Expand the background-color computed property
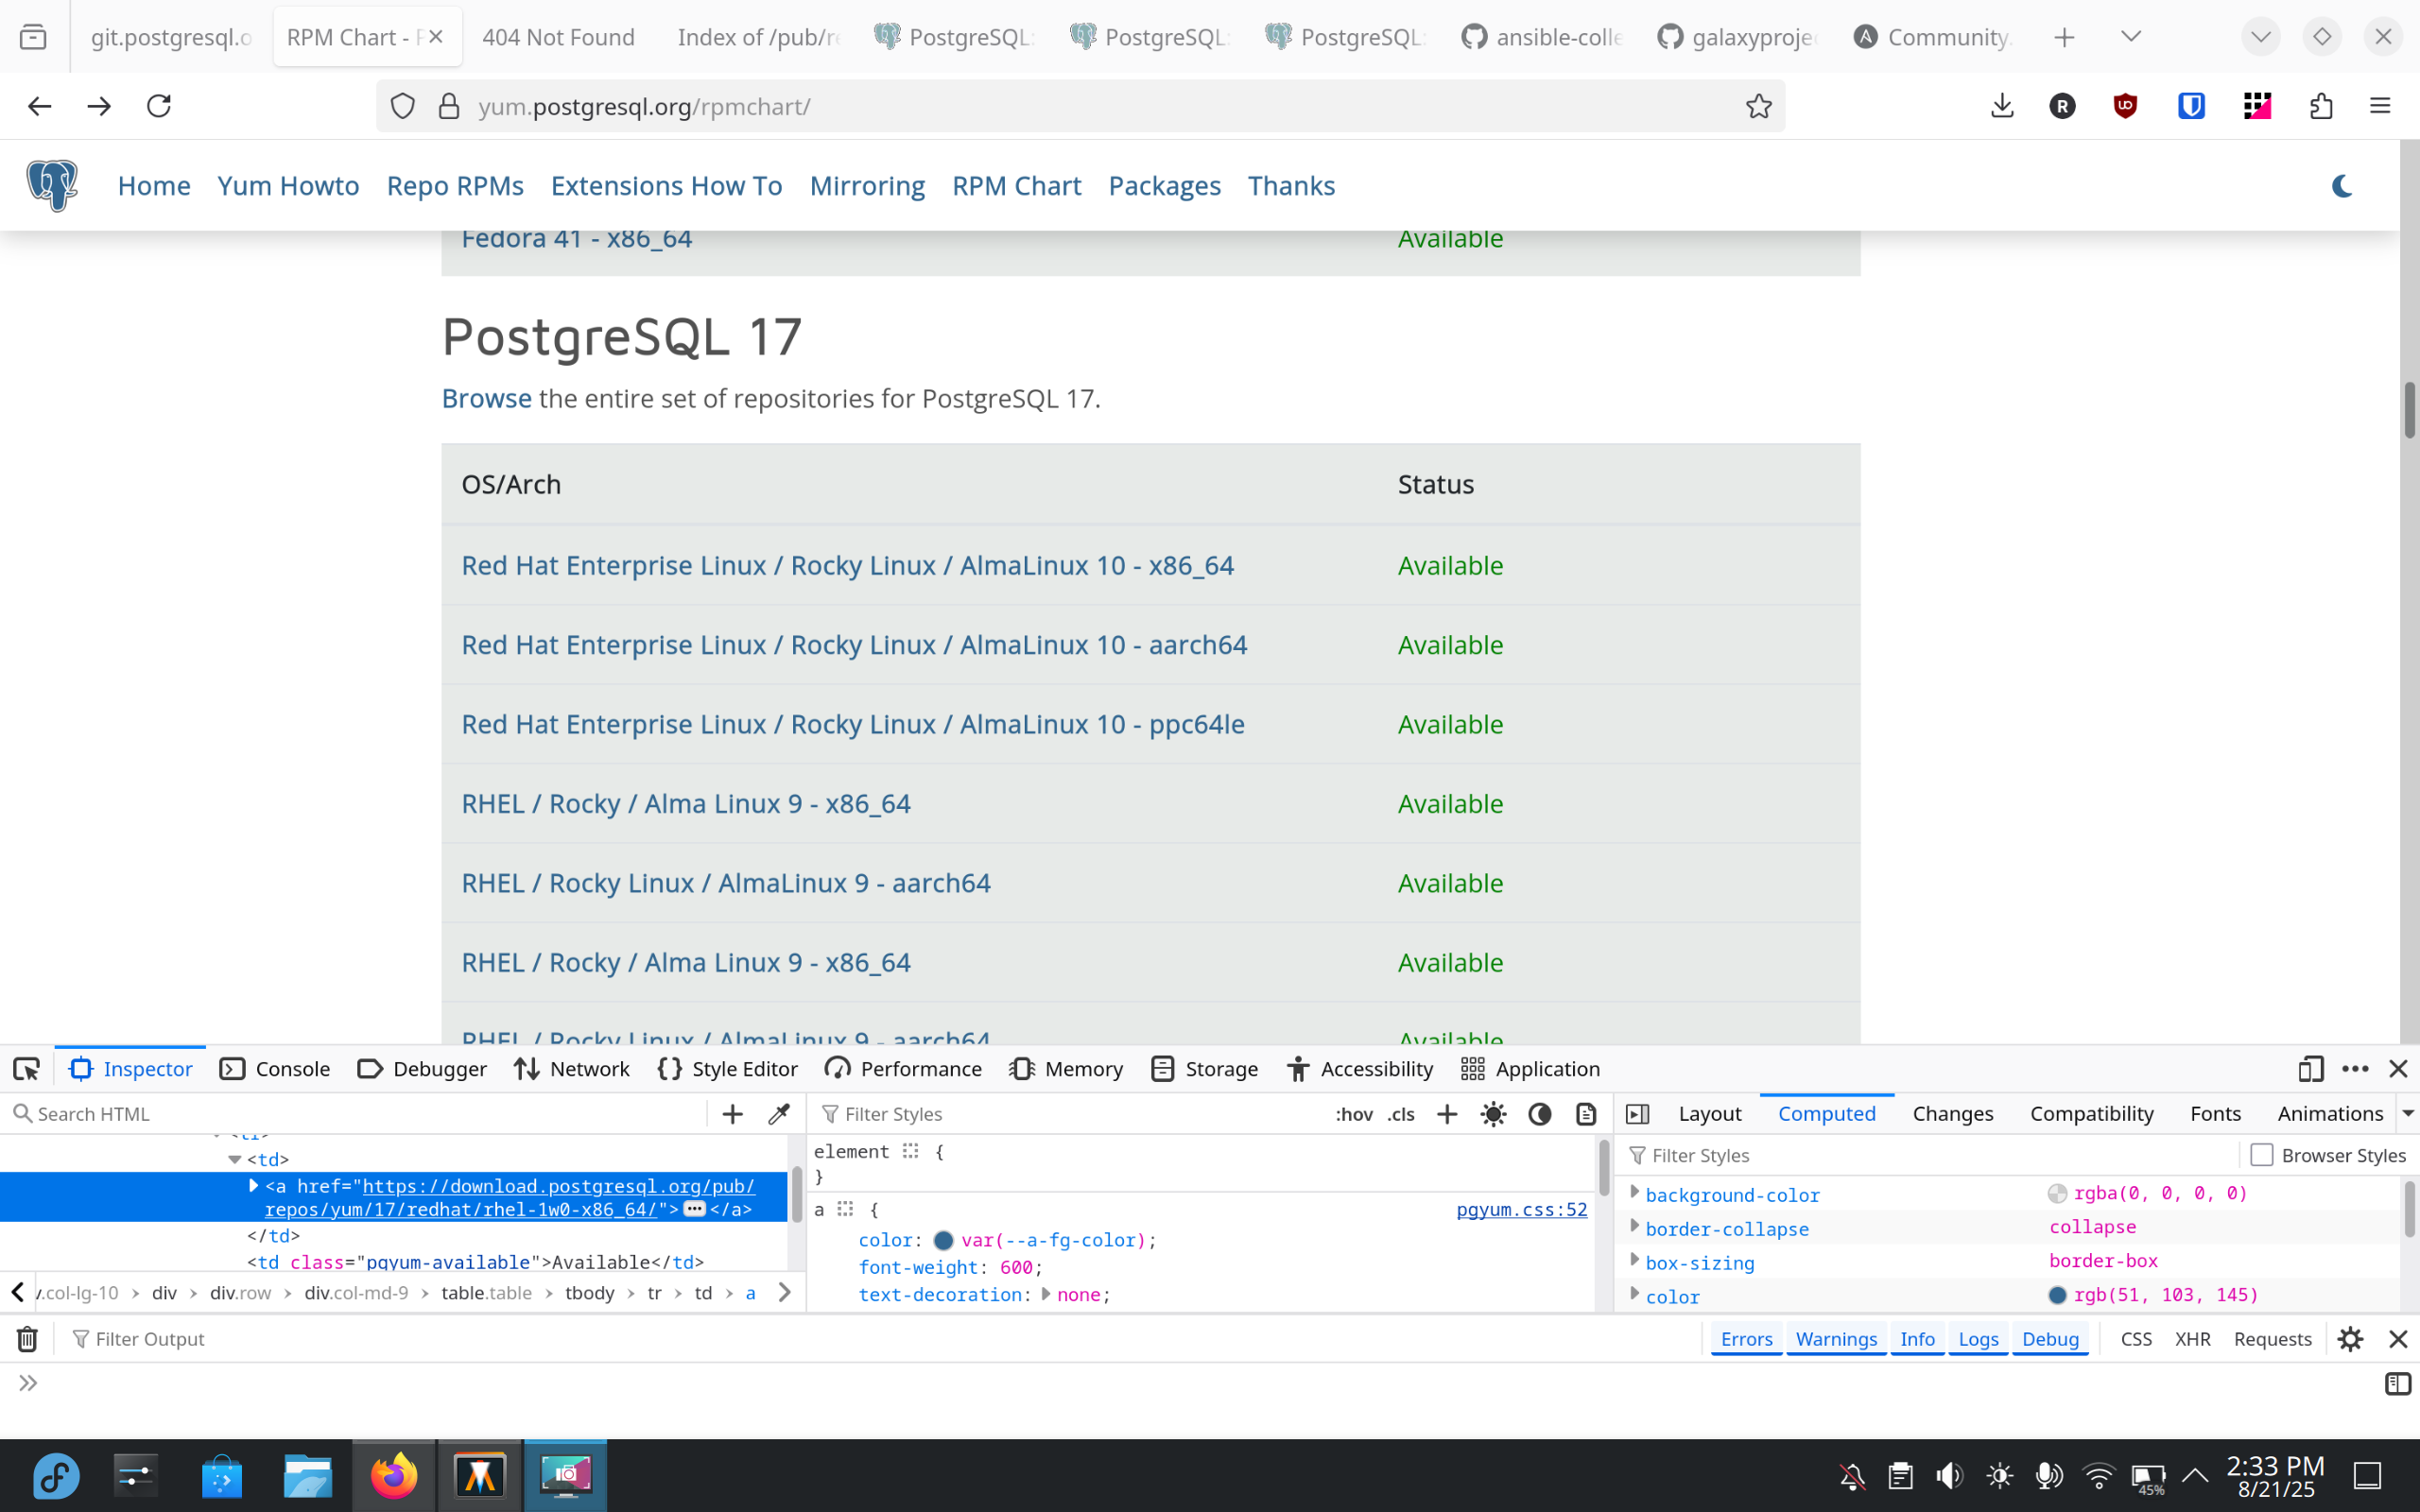 point(1635,1192)
